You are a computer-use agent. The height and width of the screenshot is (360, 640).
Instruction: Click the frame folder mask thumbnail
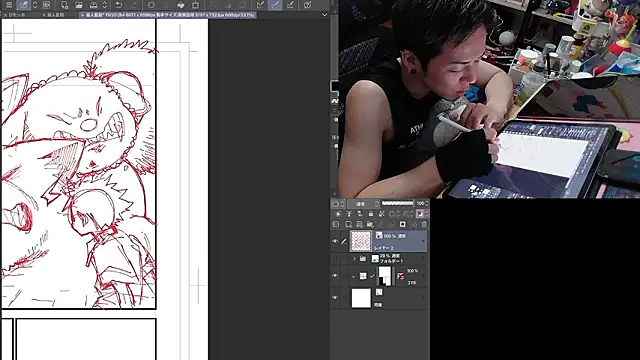pos(385,276)
